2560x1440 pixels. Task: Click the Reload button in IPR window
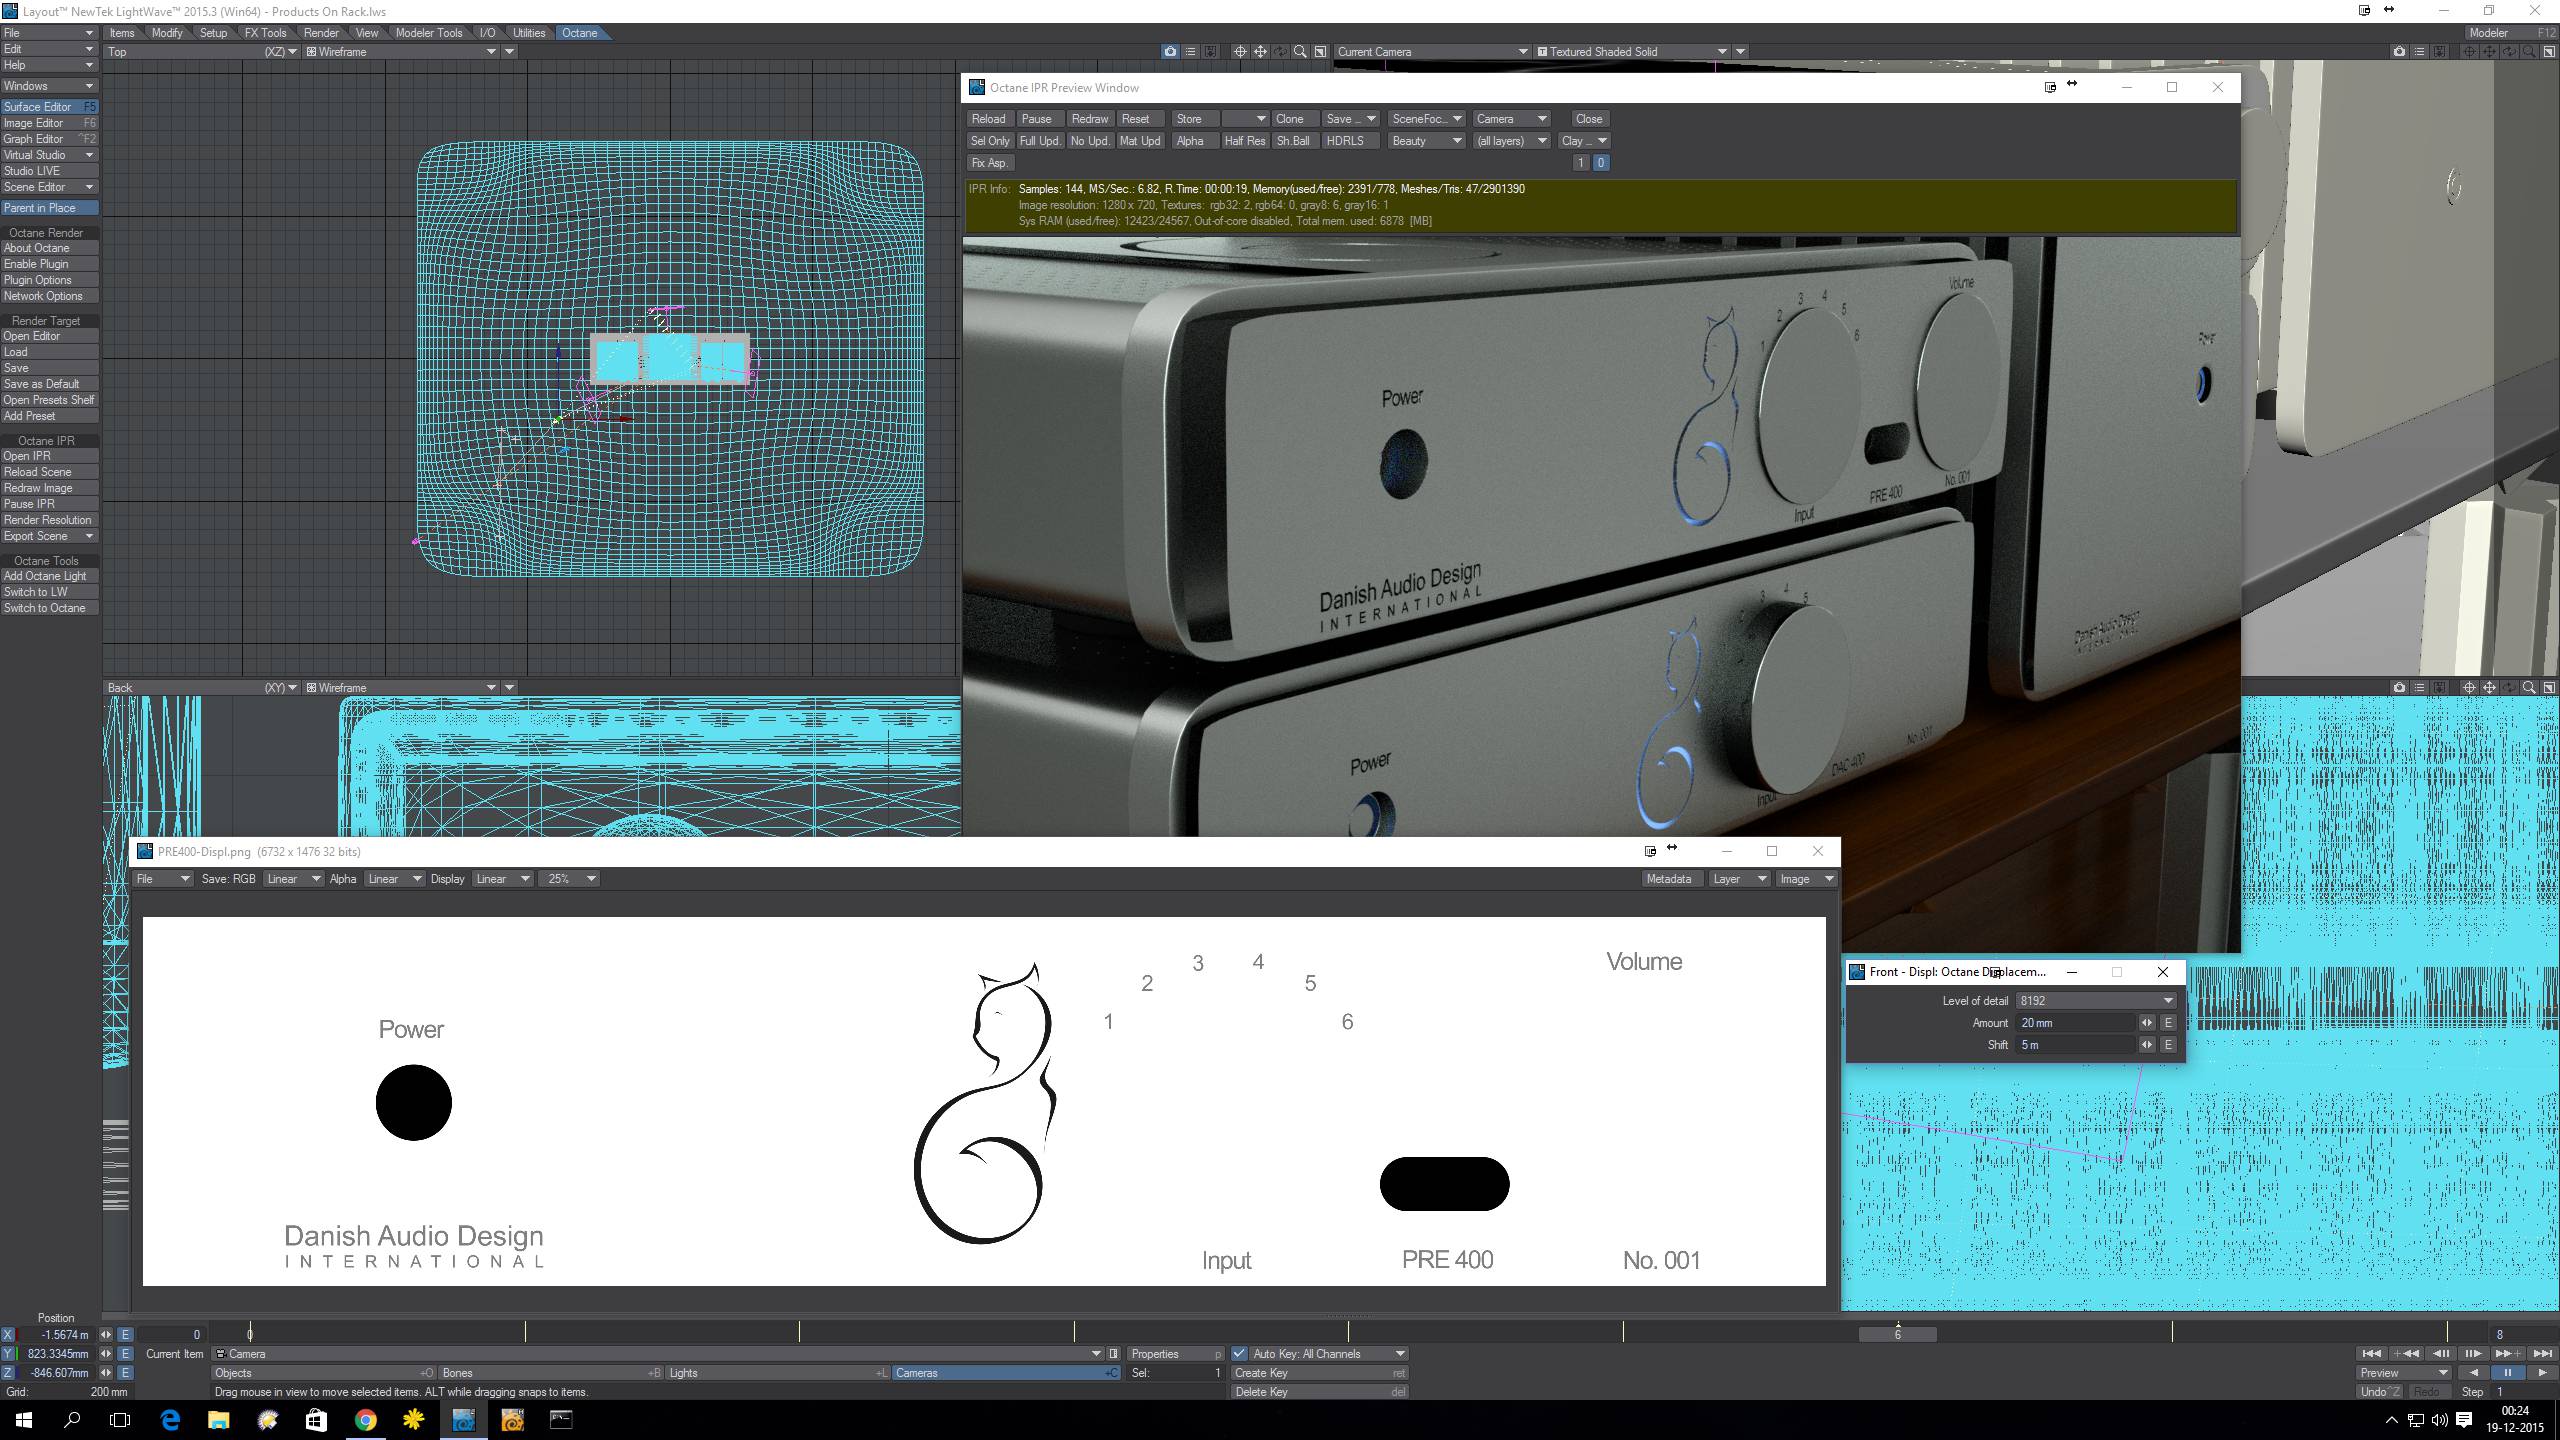(988, 119)
